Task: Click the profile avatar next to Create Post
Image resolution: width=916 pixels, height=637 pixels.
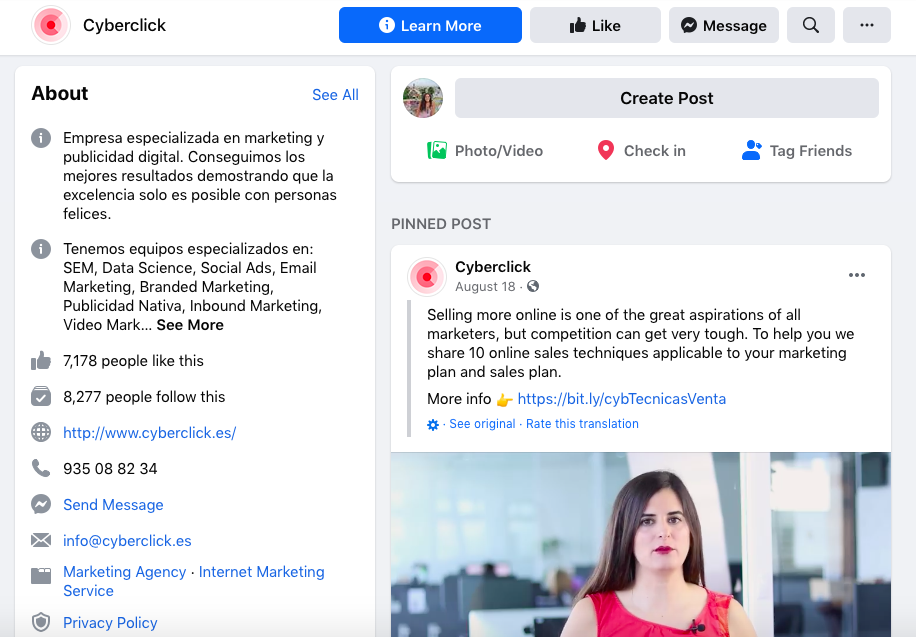Action: [x=422, y=98]
